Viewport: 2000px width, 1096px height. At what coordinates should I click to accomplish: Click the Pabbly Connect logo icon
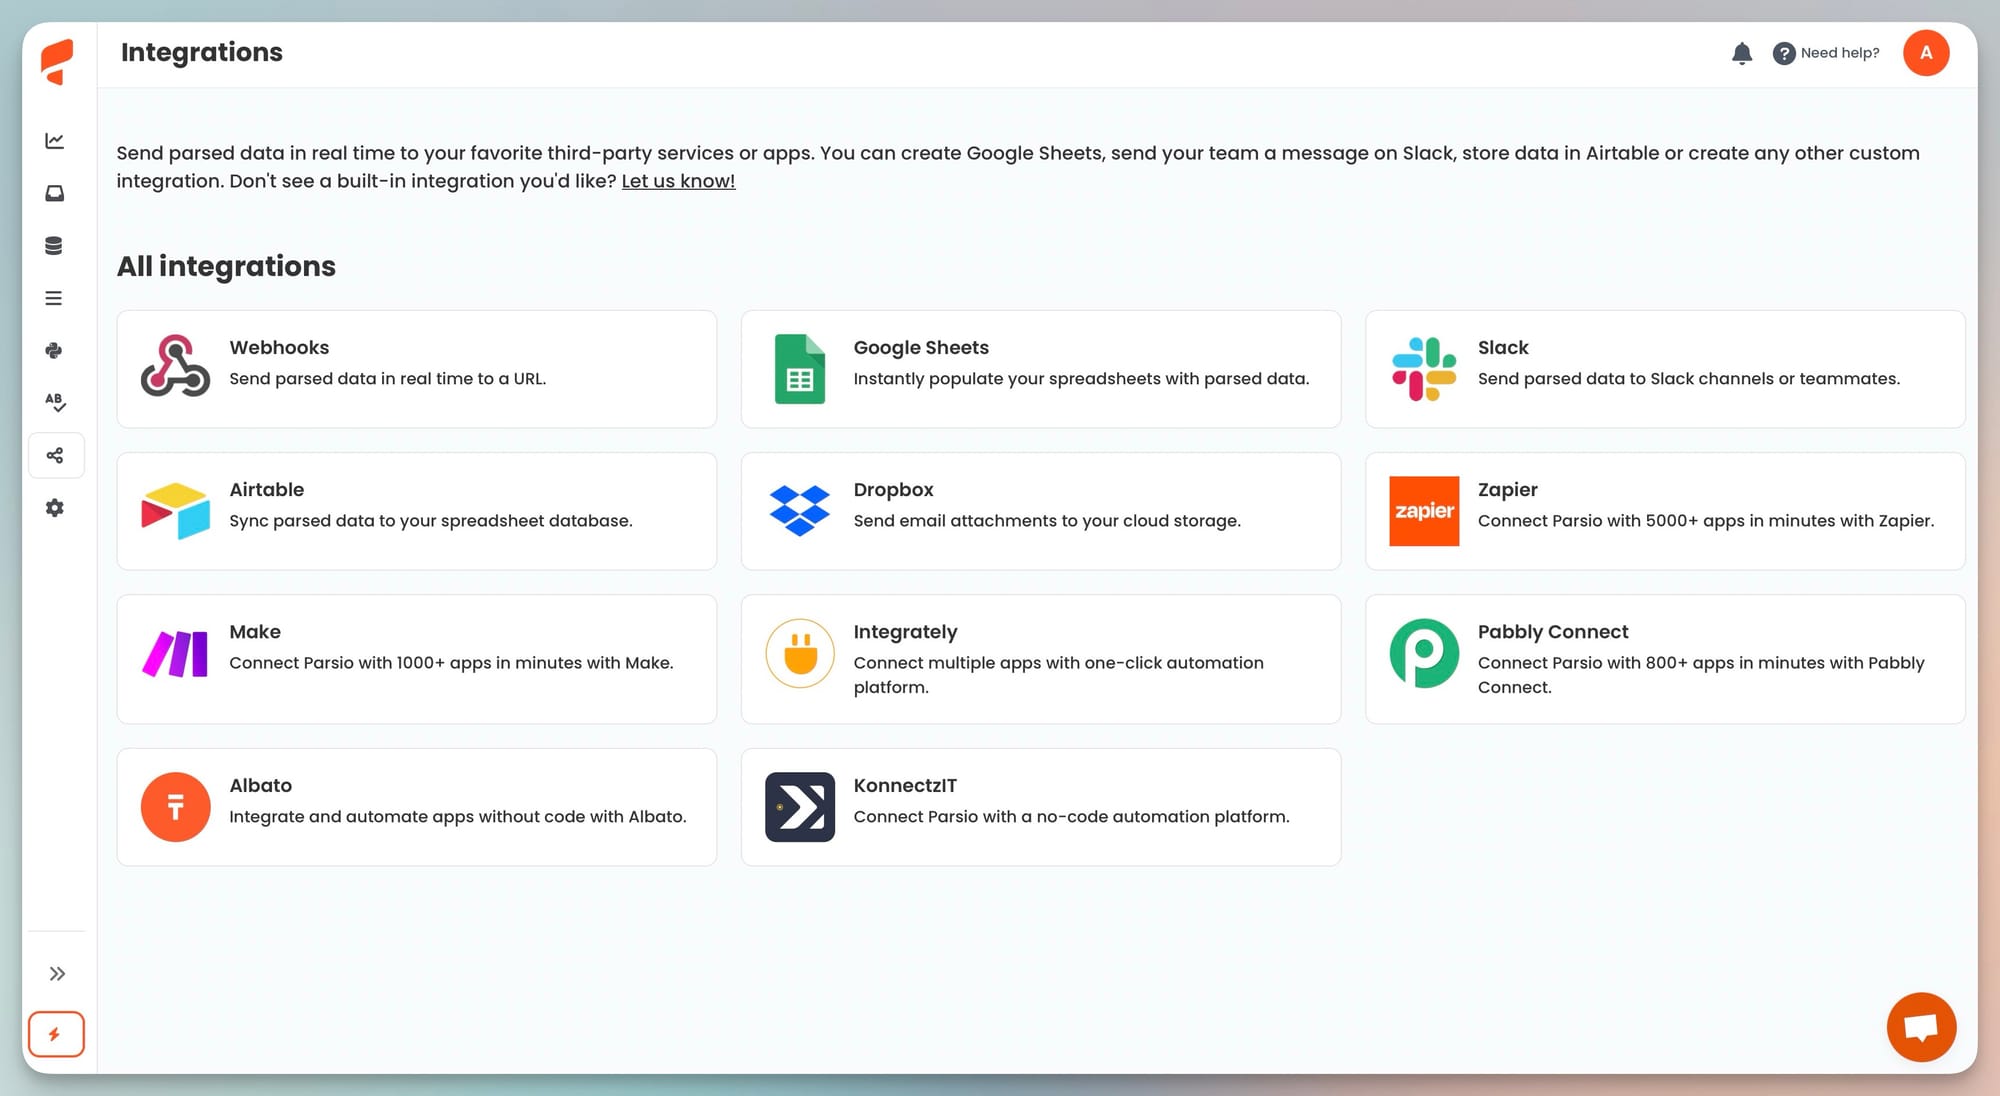coord(1424,653)
